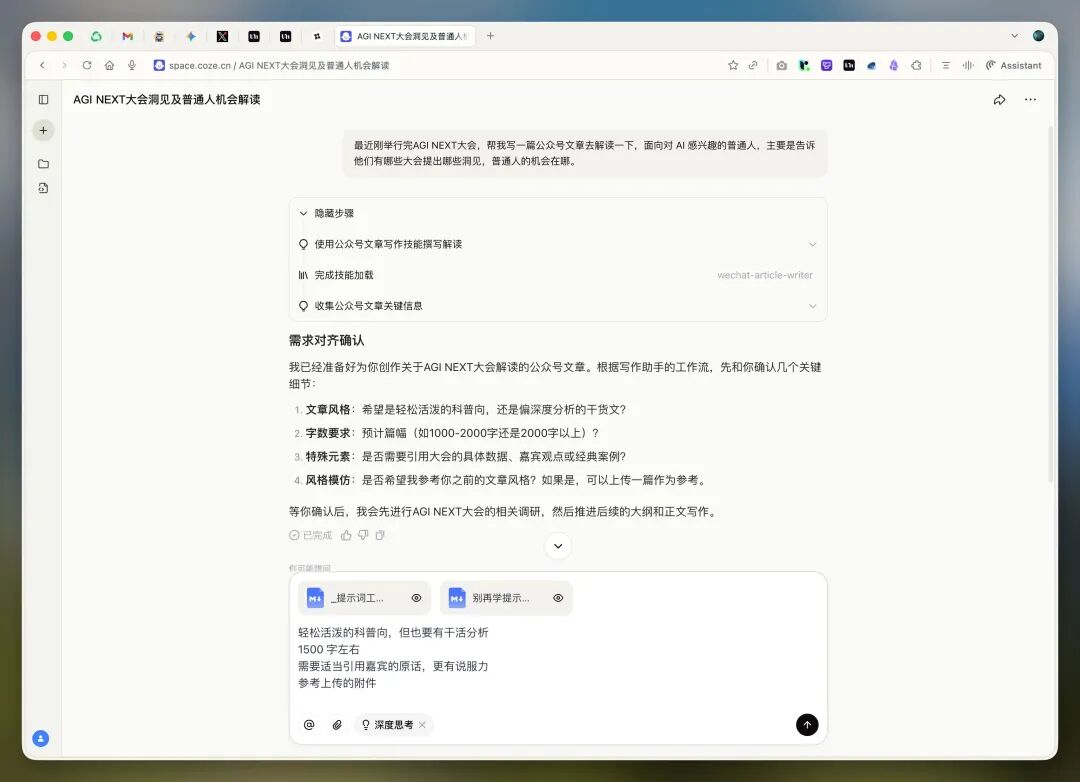This screenshot has height=782, width=1080.
Task: Expand the 收集公众号文章关键信息 step chevron
Action: (813, 306)
